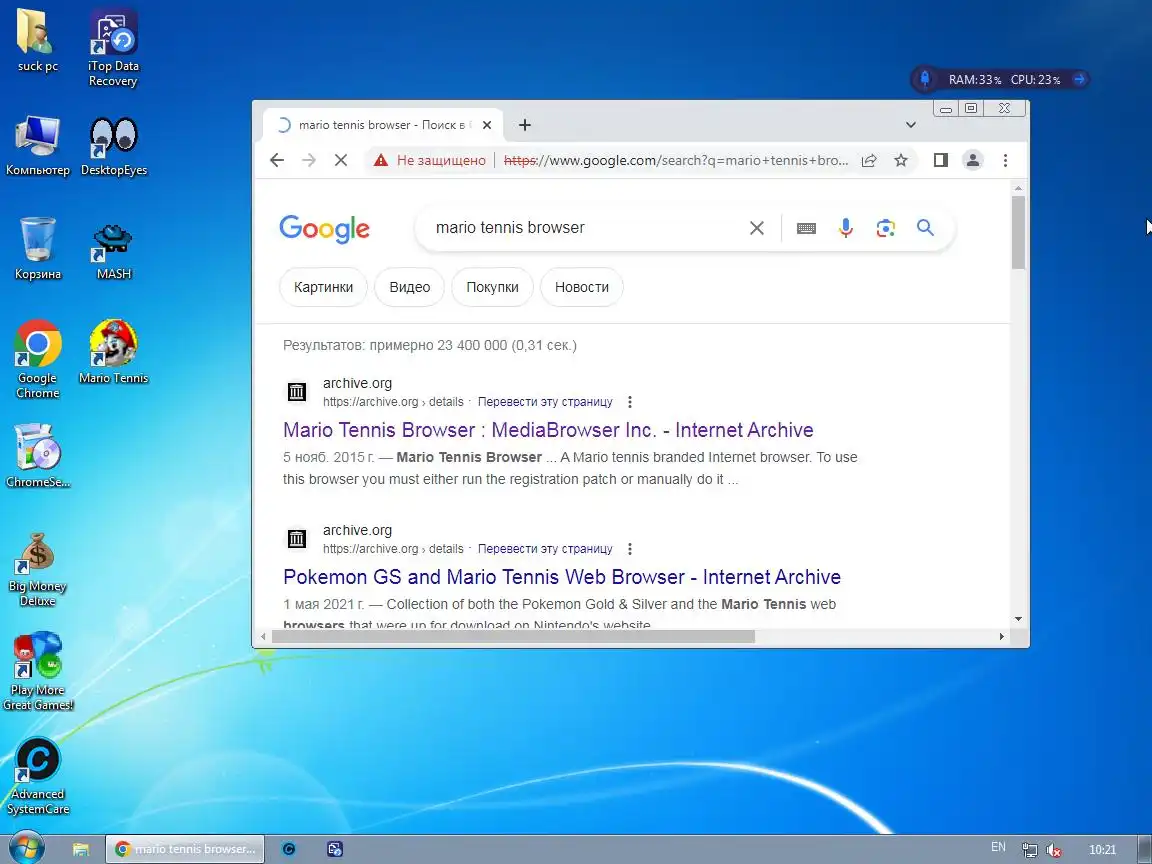Select the iTop Data Recovery desktop icon
The width and height of the screenshot is (1152, 864).
(x=113, y=48)
